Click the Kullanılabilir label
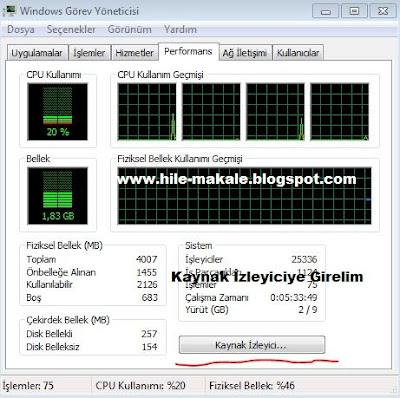The height and width of the screenshot is (398, 400). [x=50, y=285]
